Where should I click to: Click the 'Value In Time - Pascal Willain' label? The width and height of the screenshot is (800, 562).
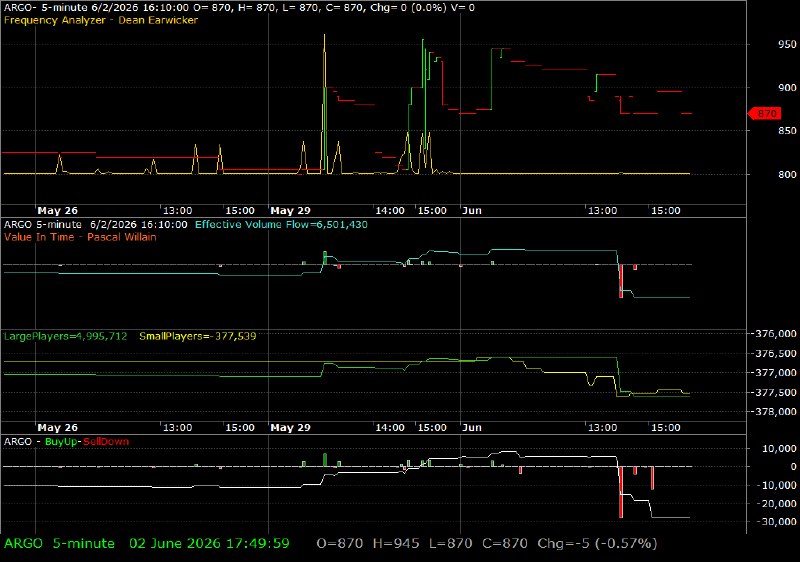(80, 237)
